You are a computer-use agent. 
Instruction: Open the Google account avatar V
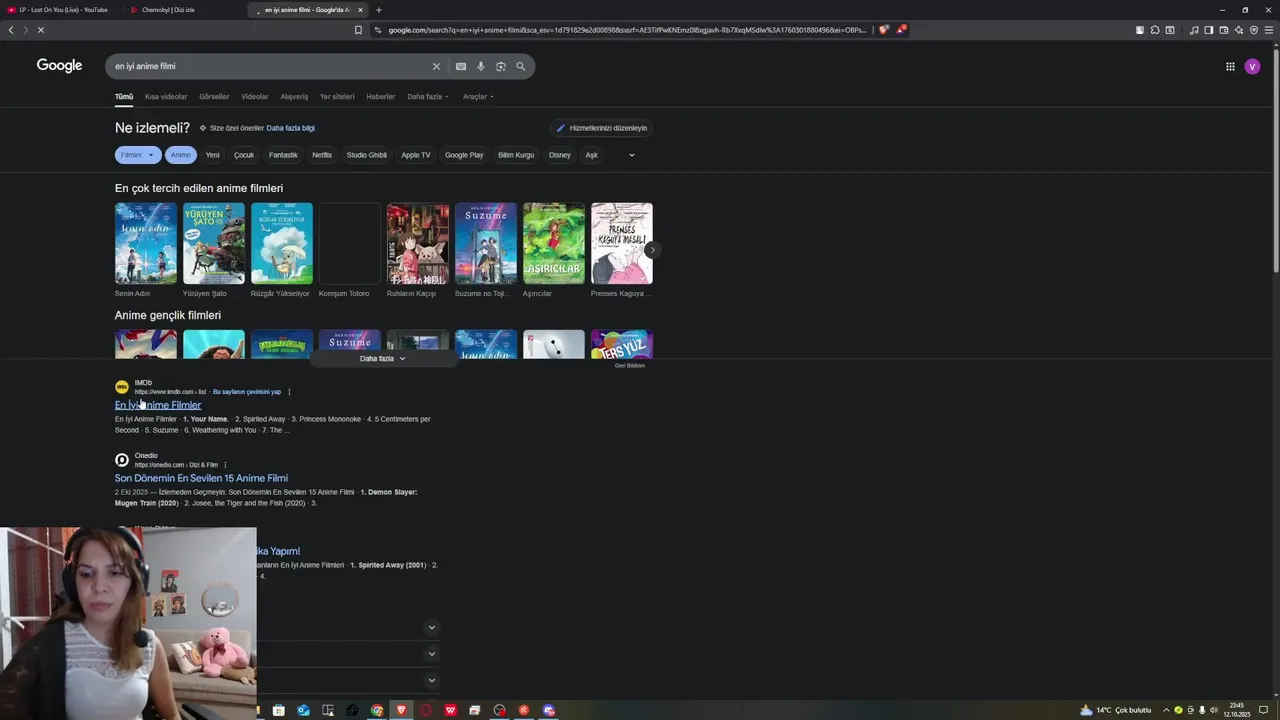[1252, 67]
